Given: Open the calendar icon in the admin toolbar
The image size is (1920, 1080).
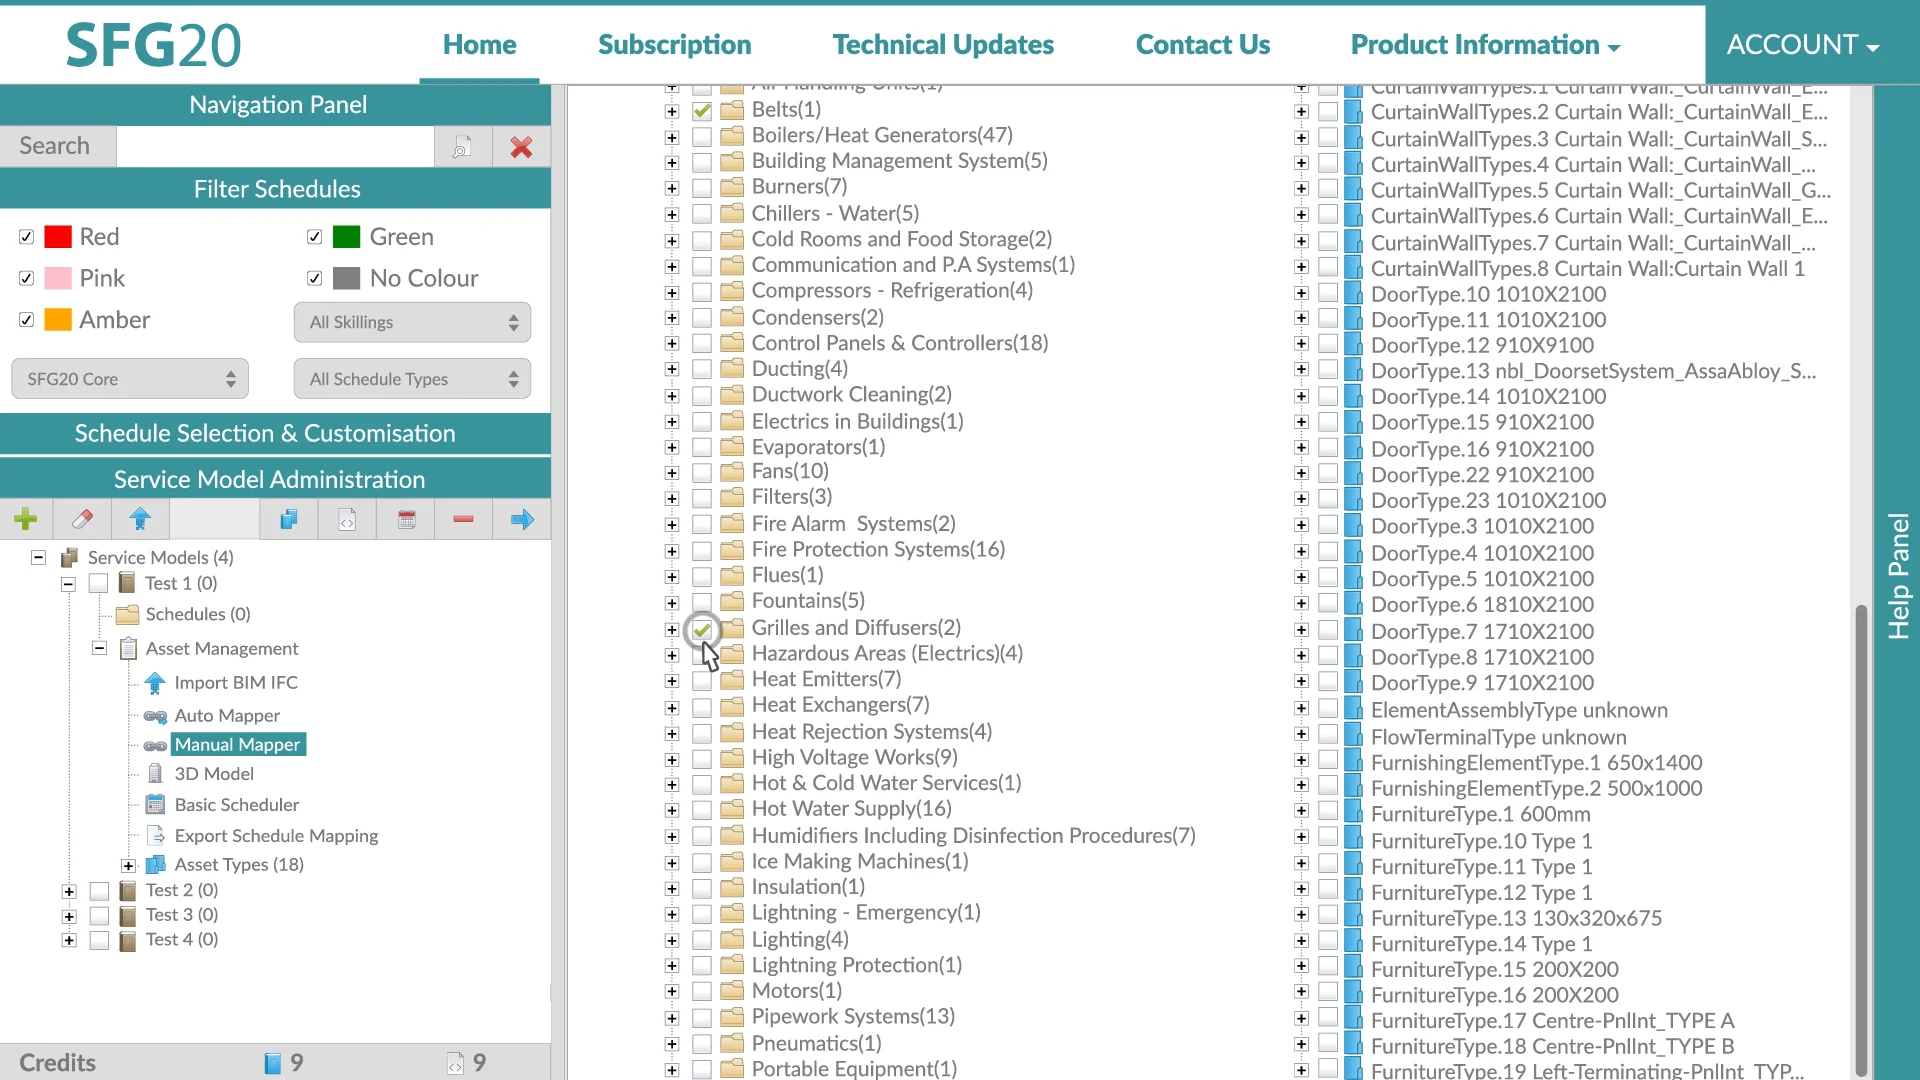Looking at the screenshot, I should 406,519.
